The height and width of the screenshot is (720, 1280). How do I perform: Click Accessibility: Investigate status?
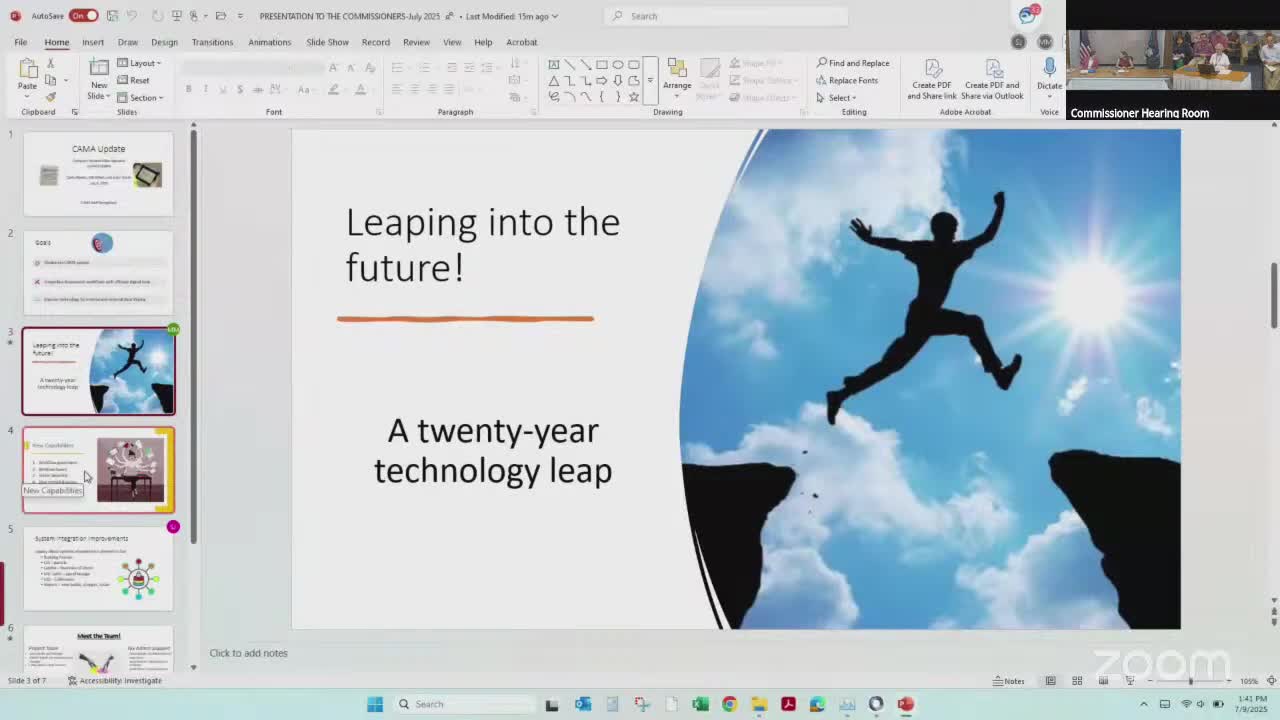coord(114,681)
